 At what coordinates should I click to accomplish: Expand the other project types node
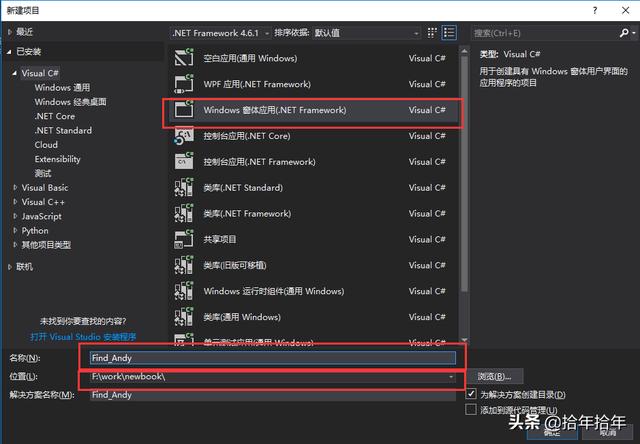click(15, 245)
